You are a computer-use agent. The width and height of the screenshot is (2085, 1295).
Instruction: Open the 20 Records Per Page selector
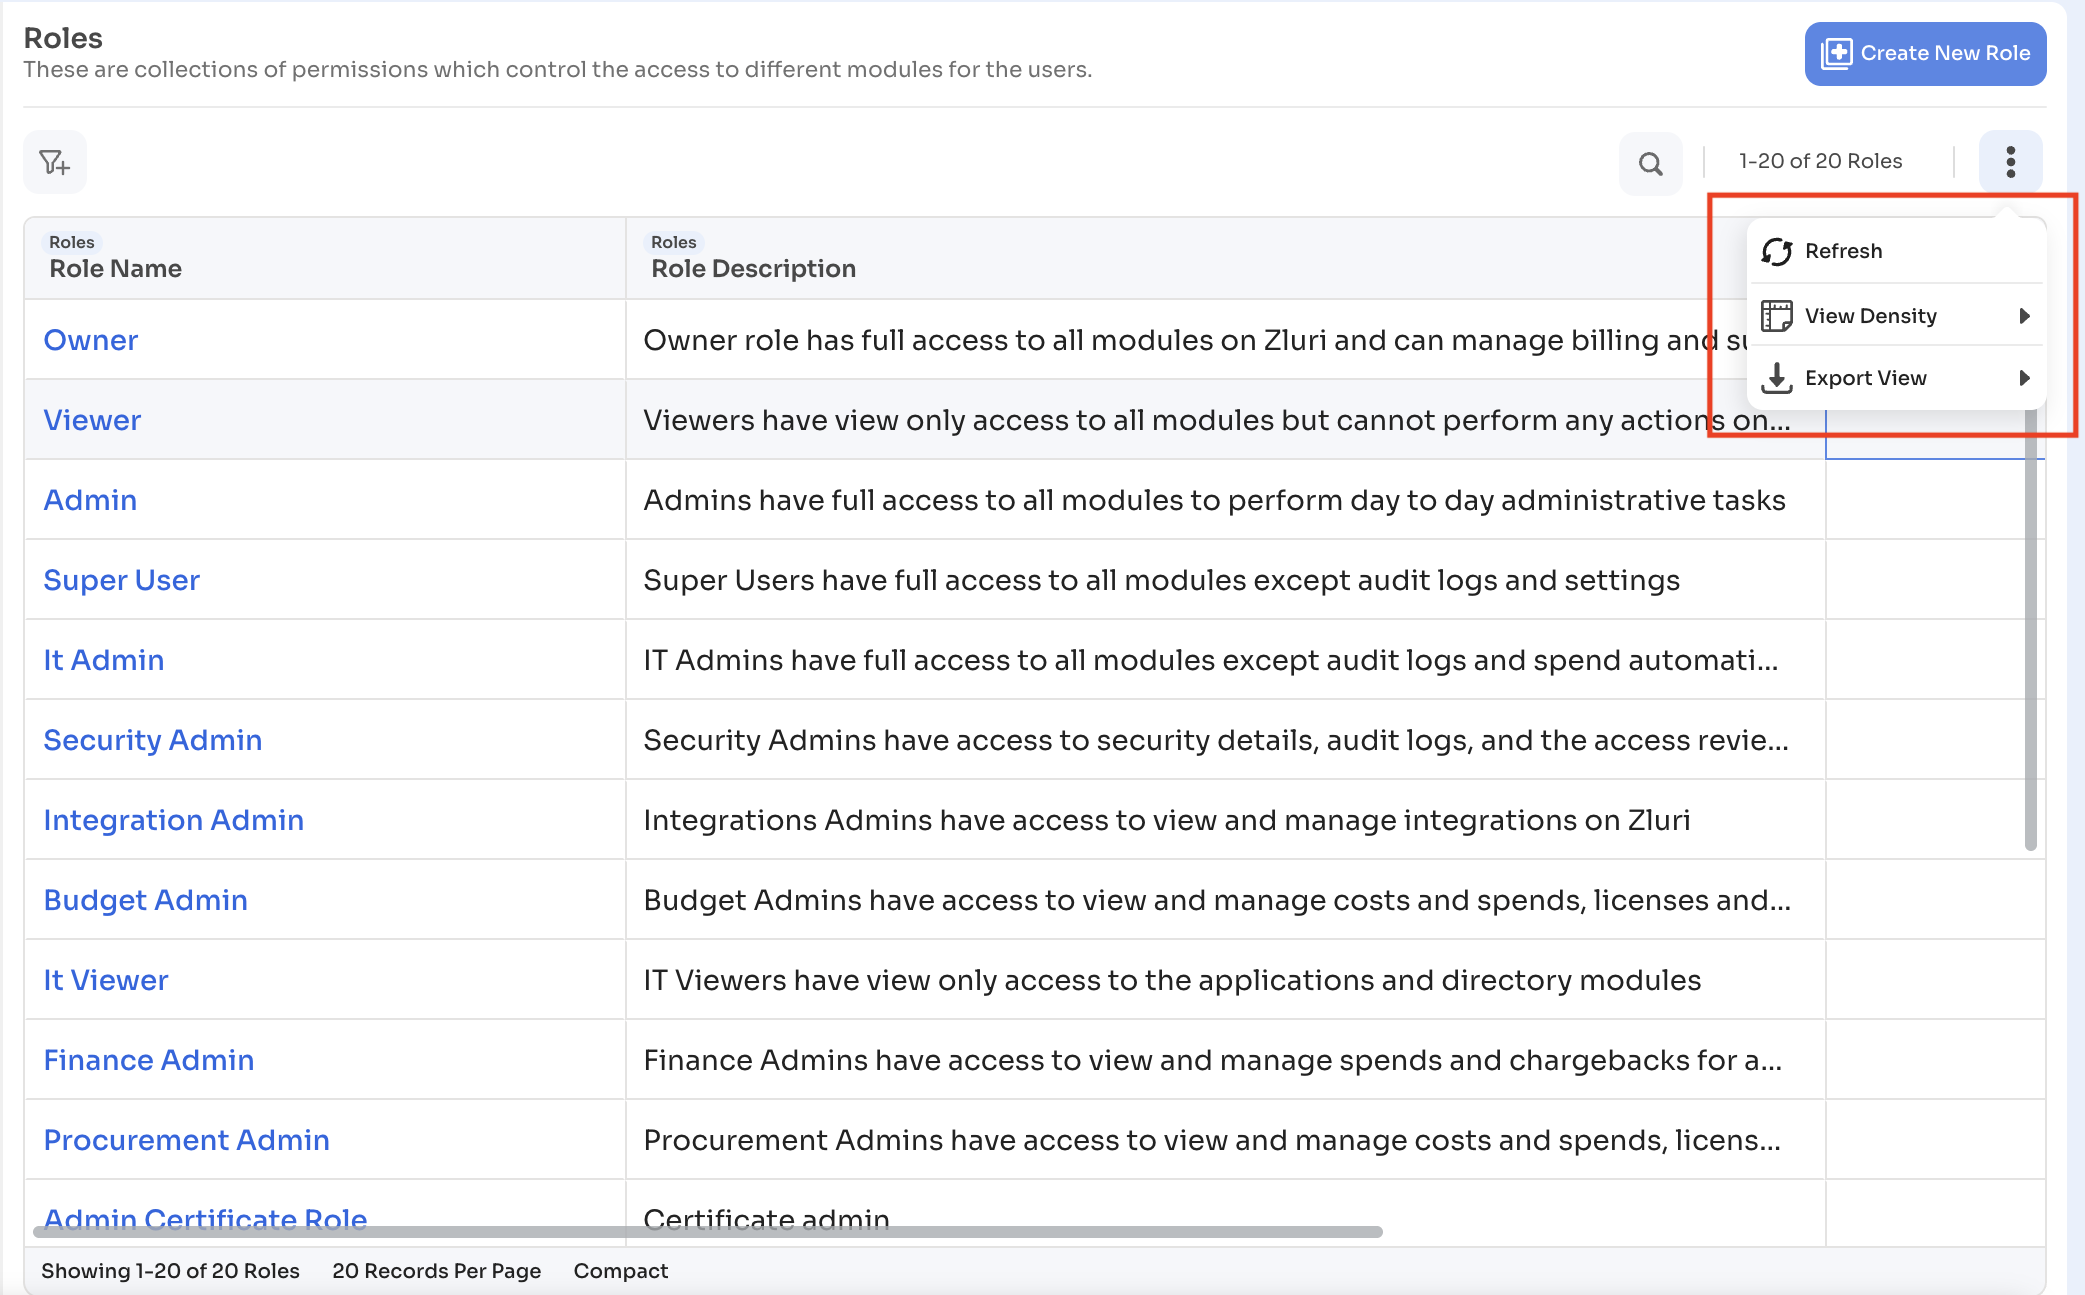437,1270
